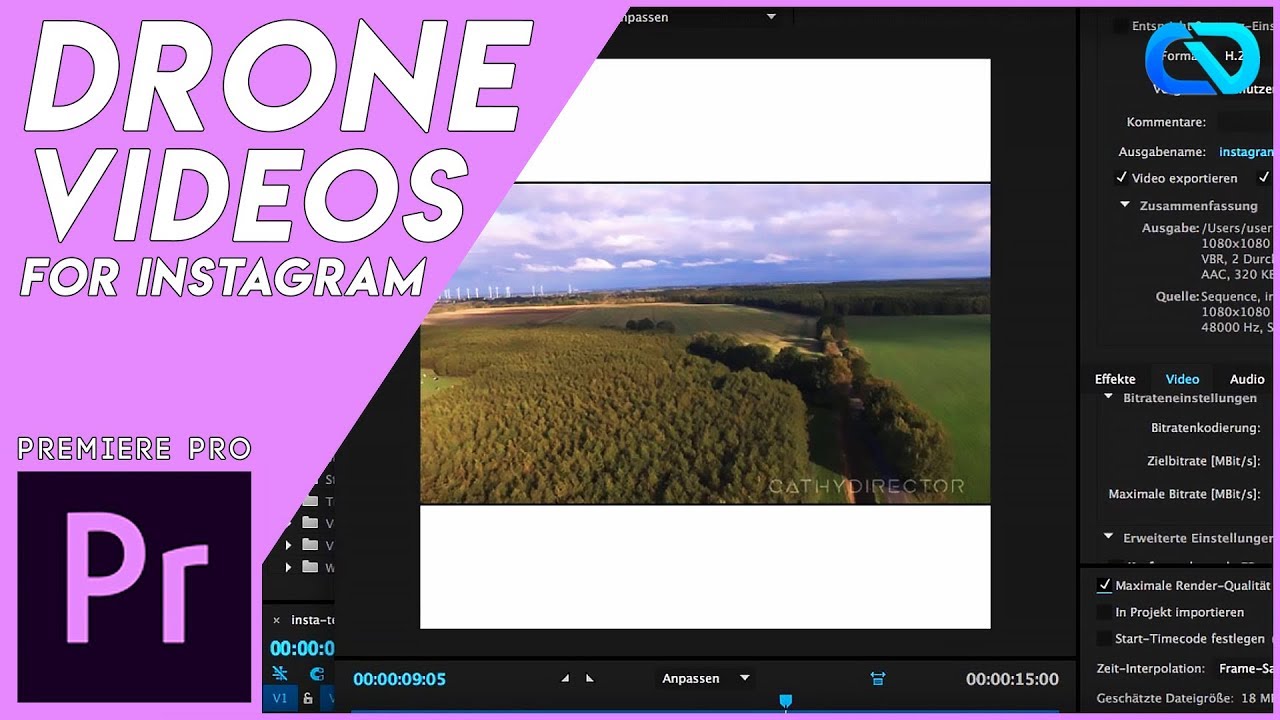Screen dimensions: 1280x720
Task: Select the V1 source patch button
Action: point(279,698)
